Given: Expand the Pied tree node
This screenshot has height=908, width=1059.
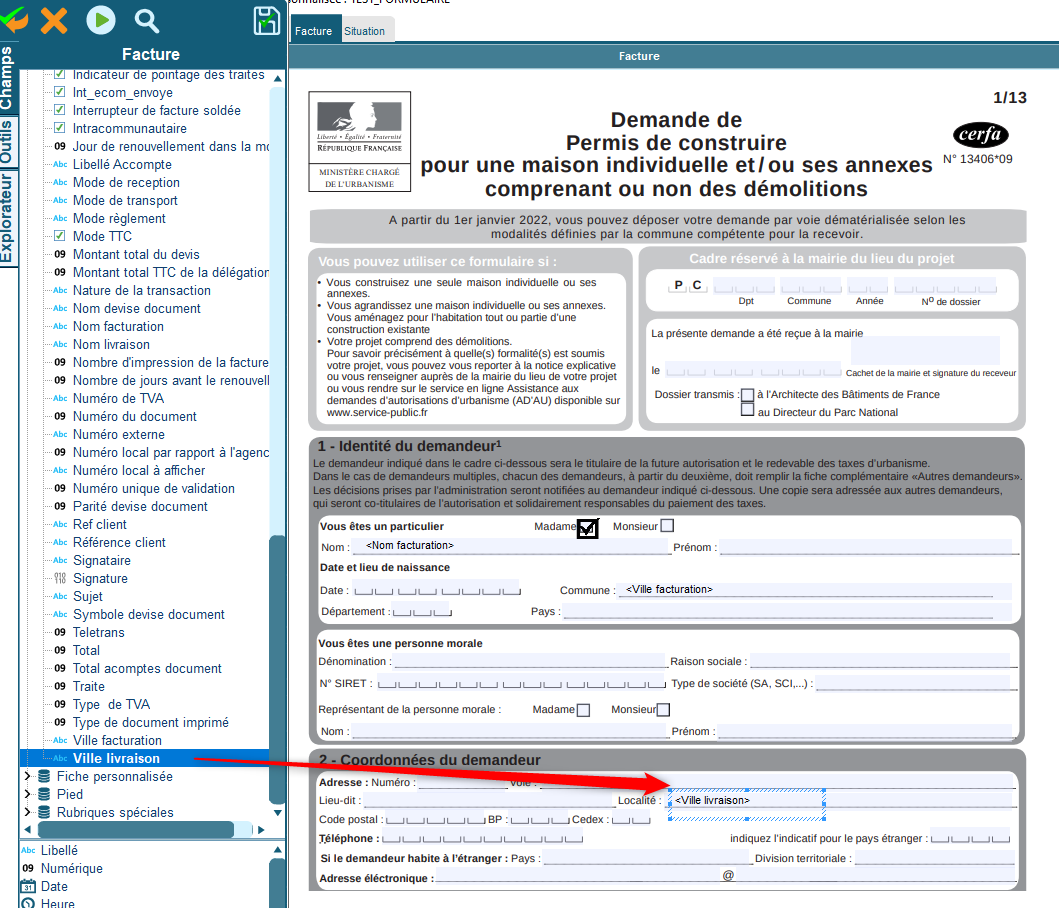Looking at the screenshot, I should (x=27, y=794).
